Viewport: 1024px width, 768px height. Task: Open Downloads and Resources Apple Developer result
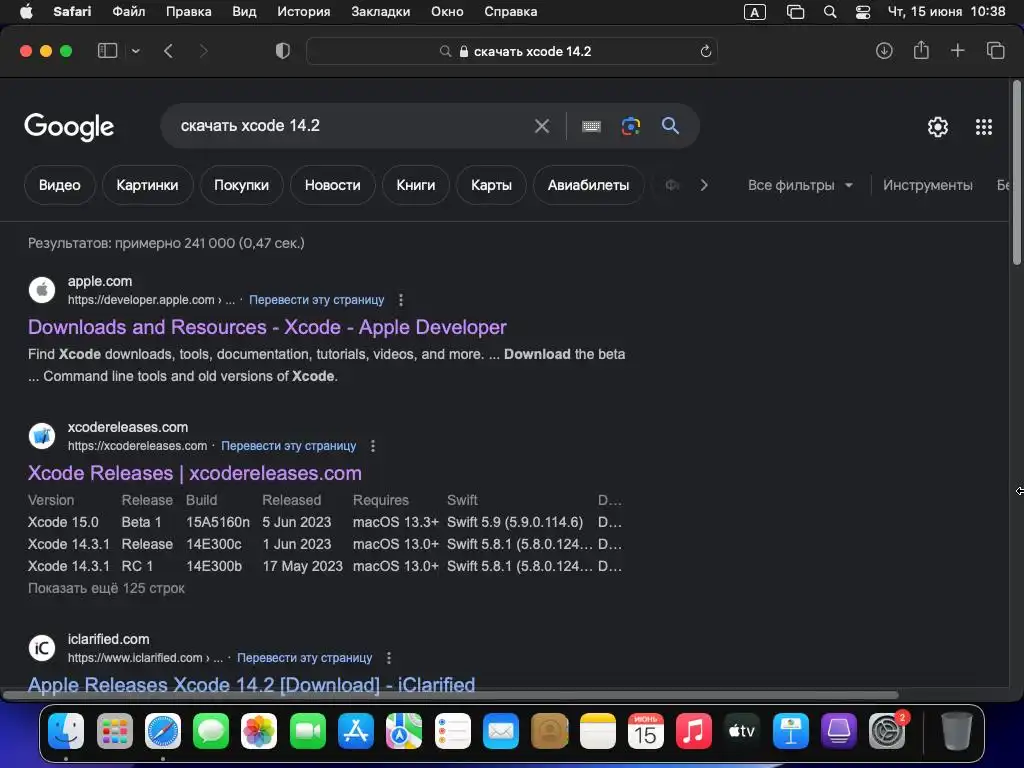(267, 327)
